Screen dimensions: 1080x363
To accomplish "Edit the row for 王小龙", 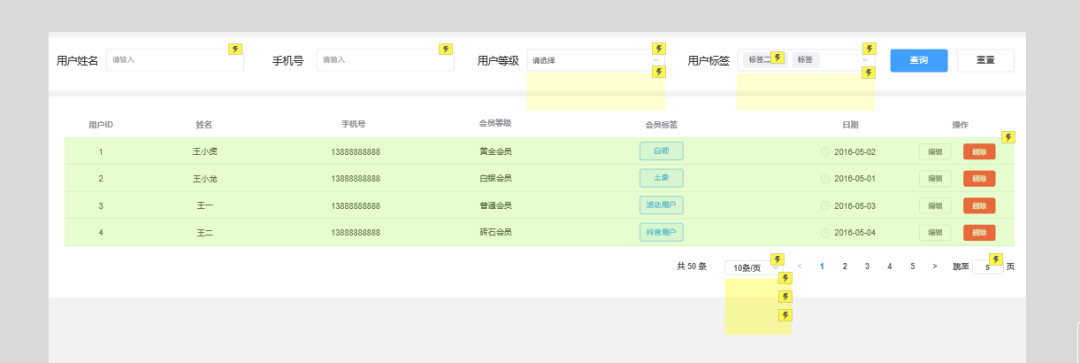I will 935,178.
